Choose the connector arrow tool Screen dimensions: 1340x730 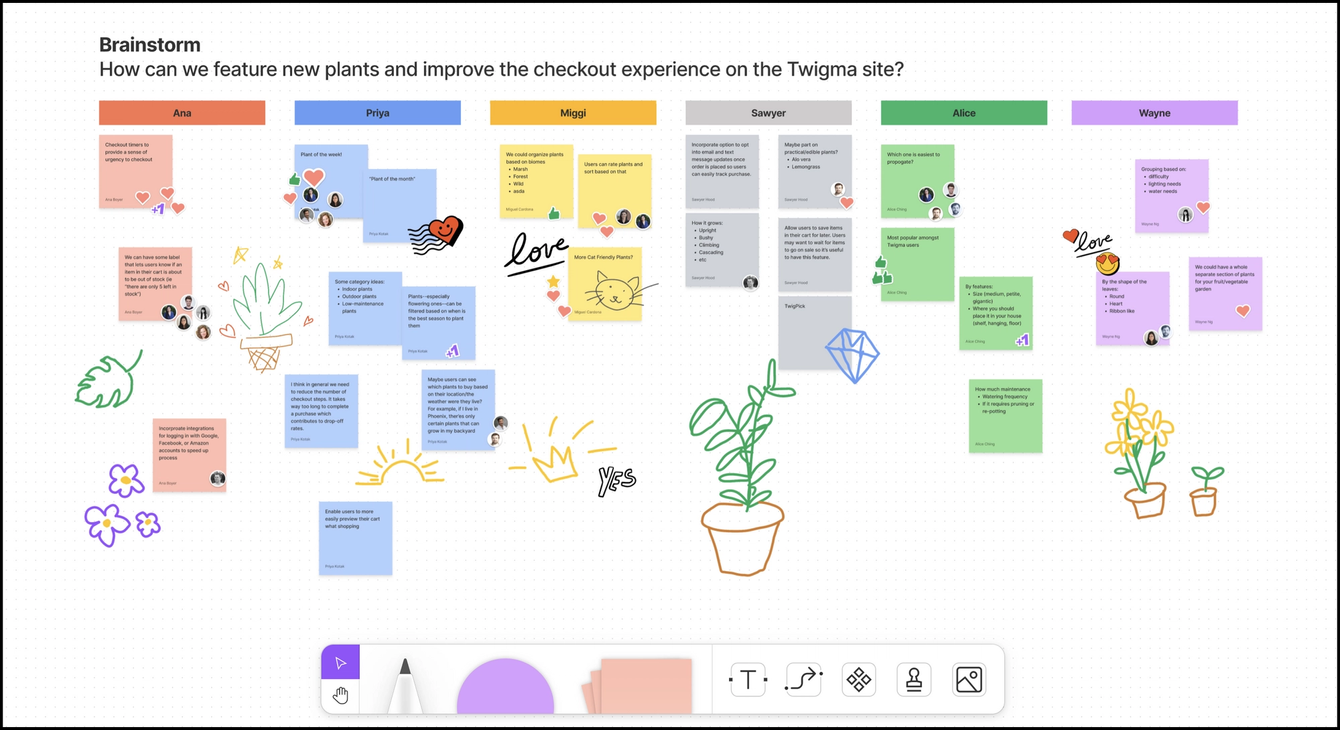pyautogui.click(x=803, y=679)
